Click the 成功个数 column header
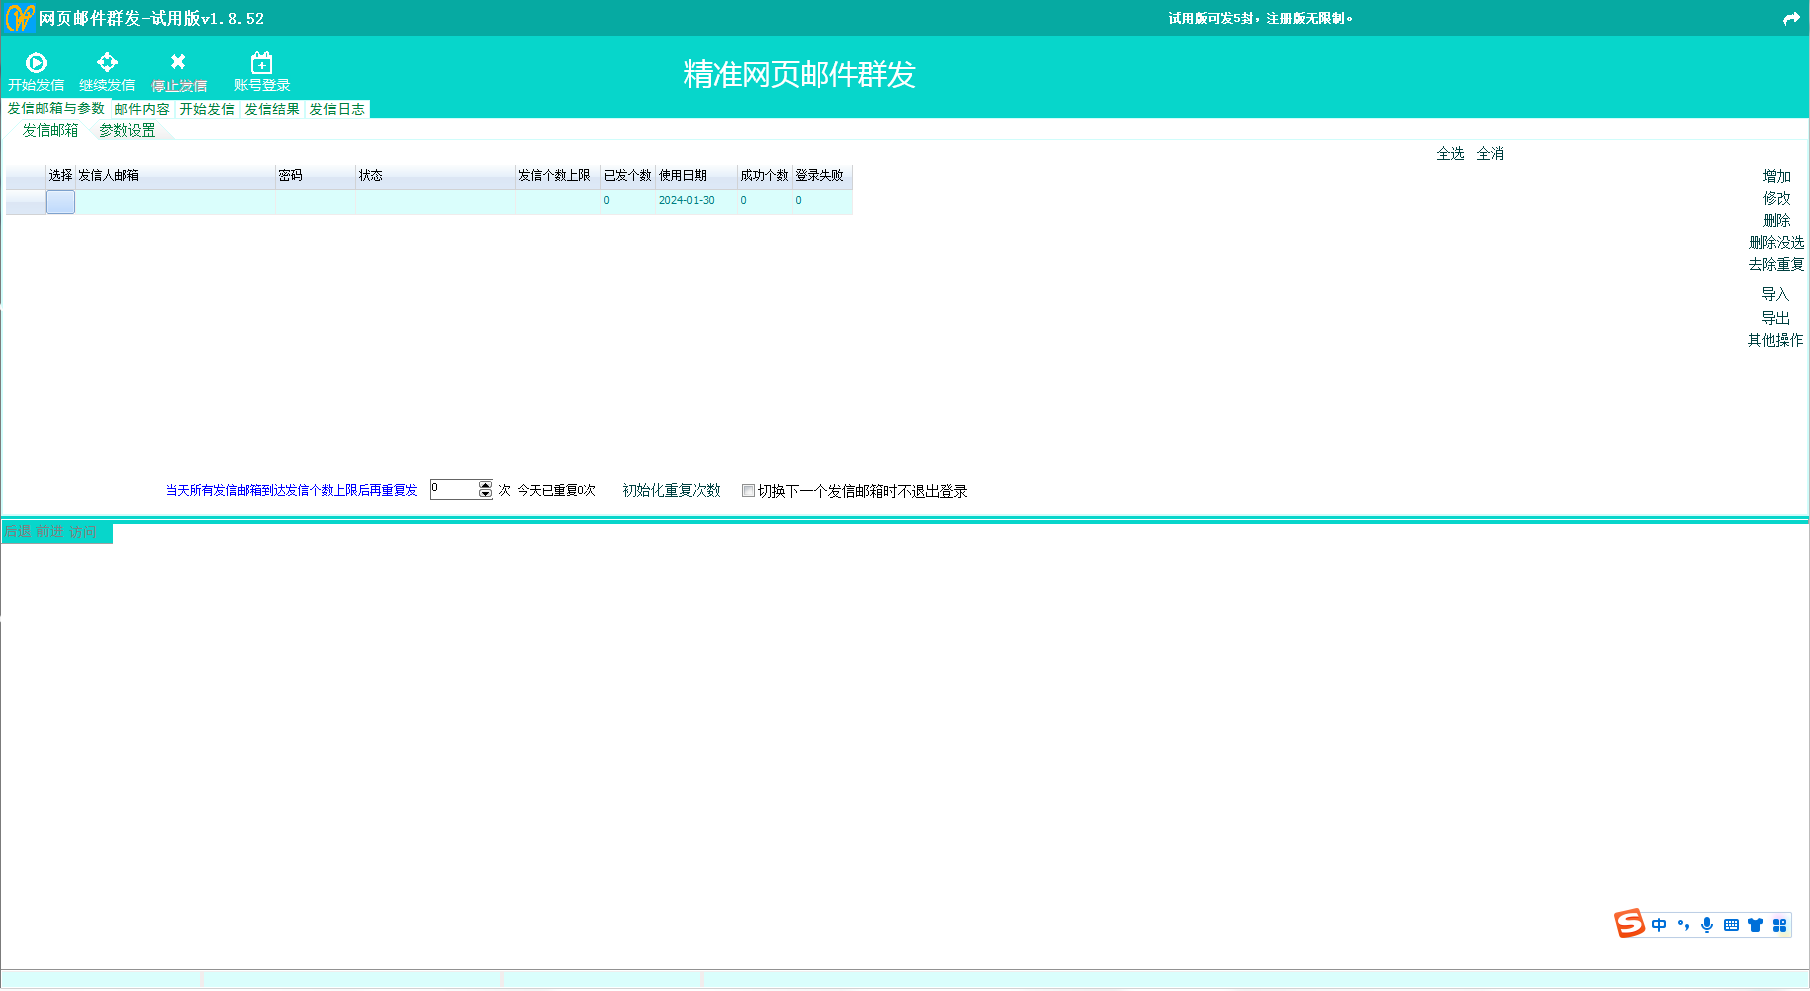The width and height of the screenshot is (1810, 991). pos(765,175)
